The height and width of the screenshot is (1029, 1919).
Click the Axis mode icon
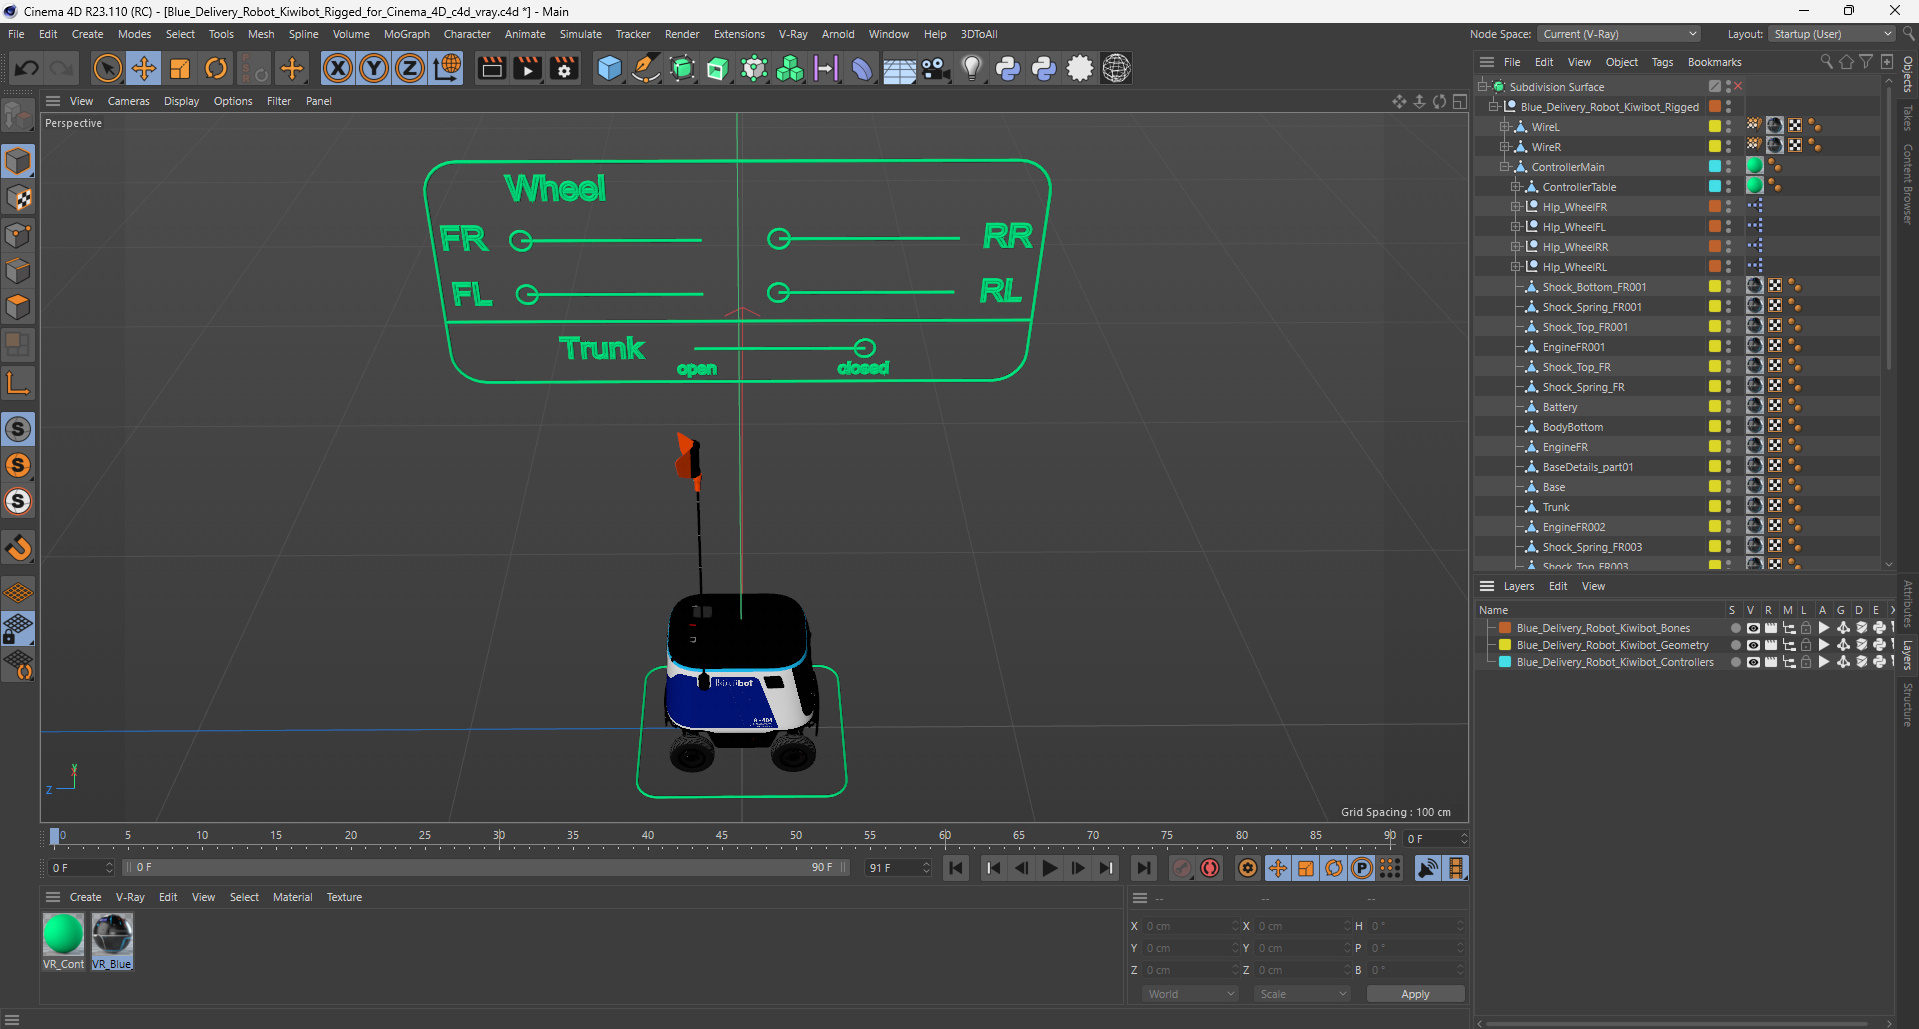18,383
